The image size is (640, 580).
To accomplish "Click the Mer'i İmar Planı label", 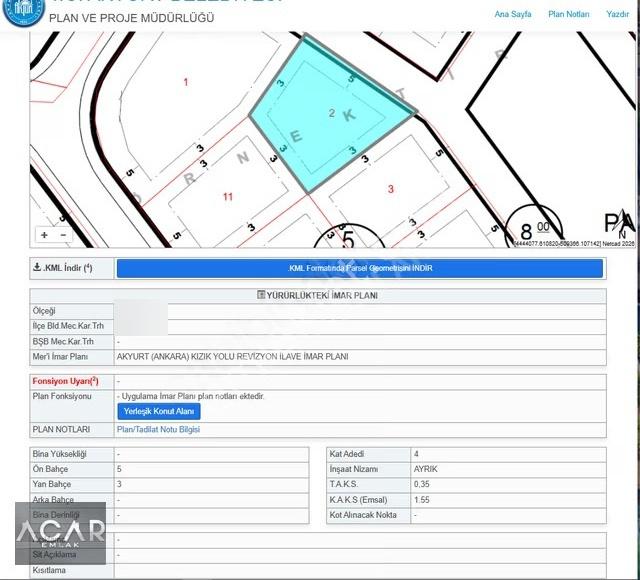I will pyautogui.click(x=60, y=357).
